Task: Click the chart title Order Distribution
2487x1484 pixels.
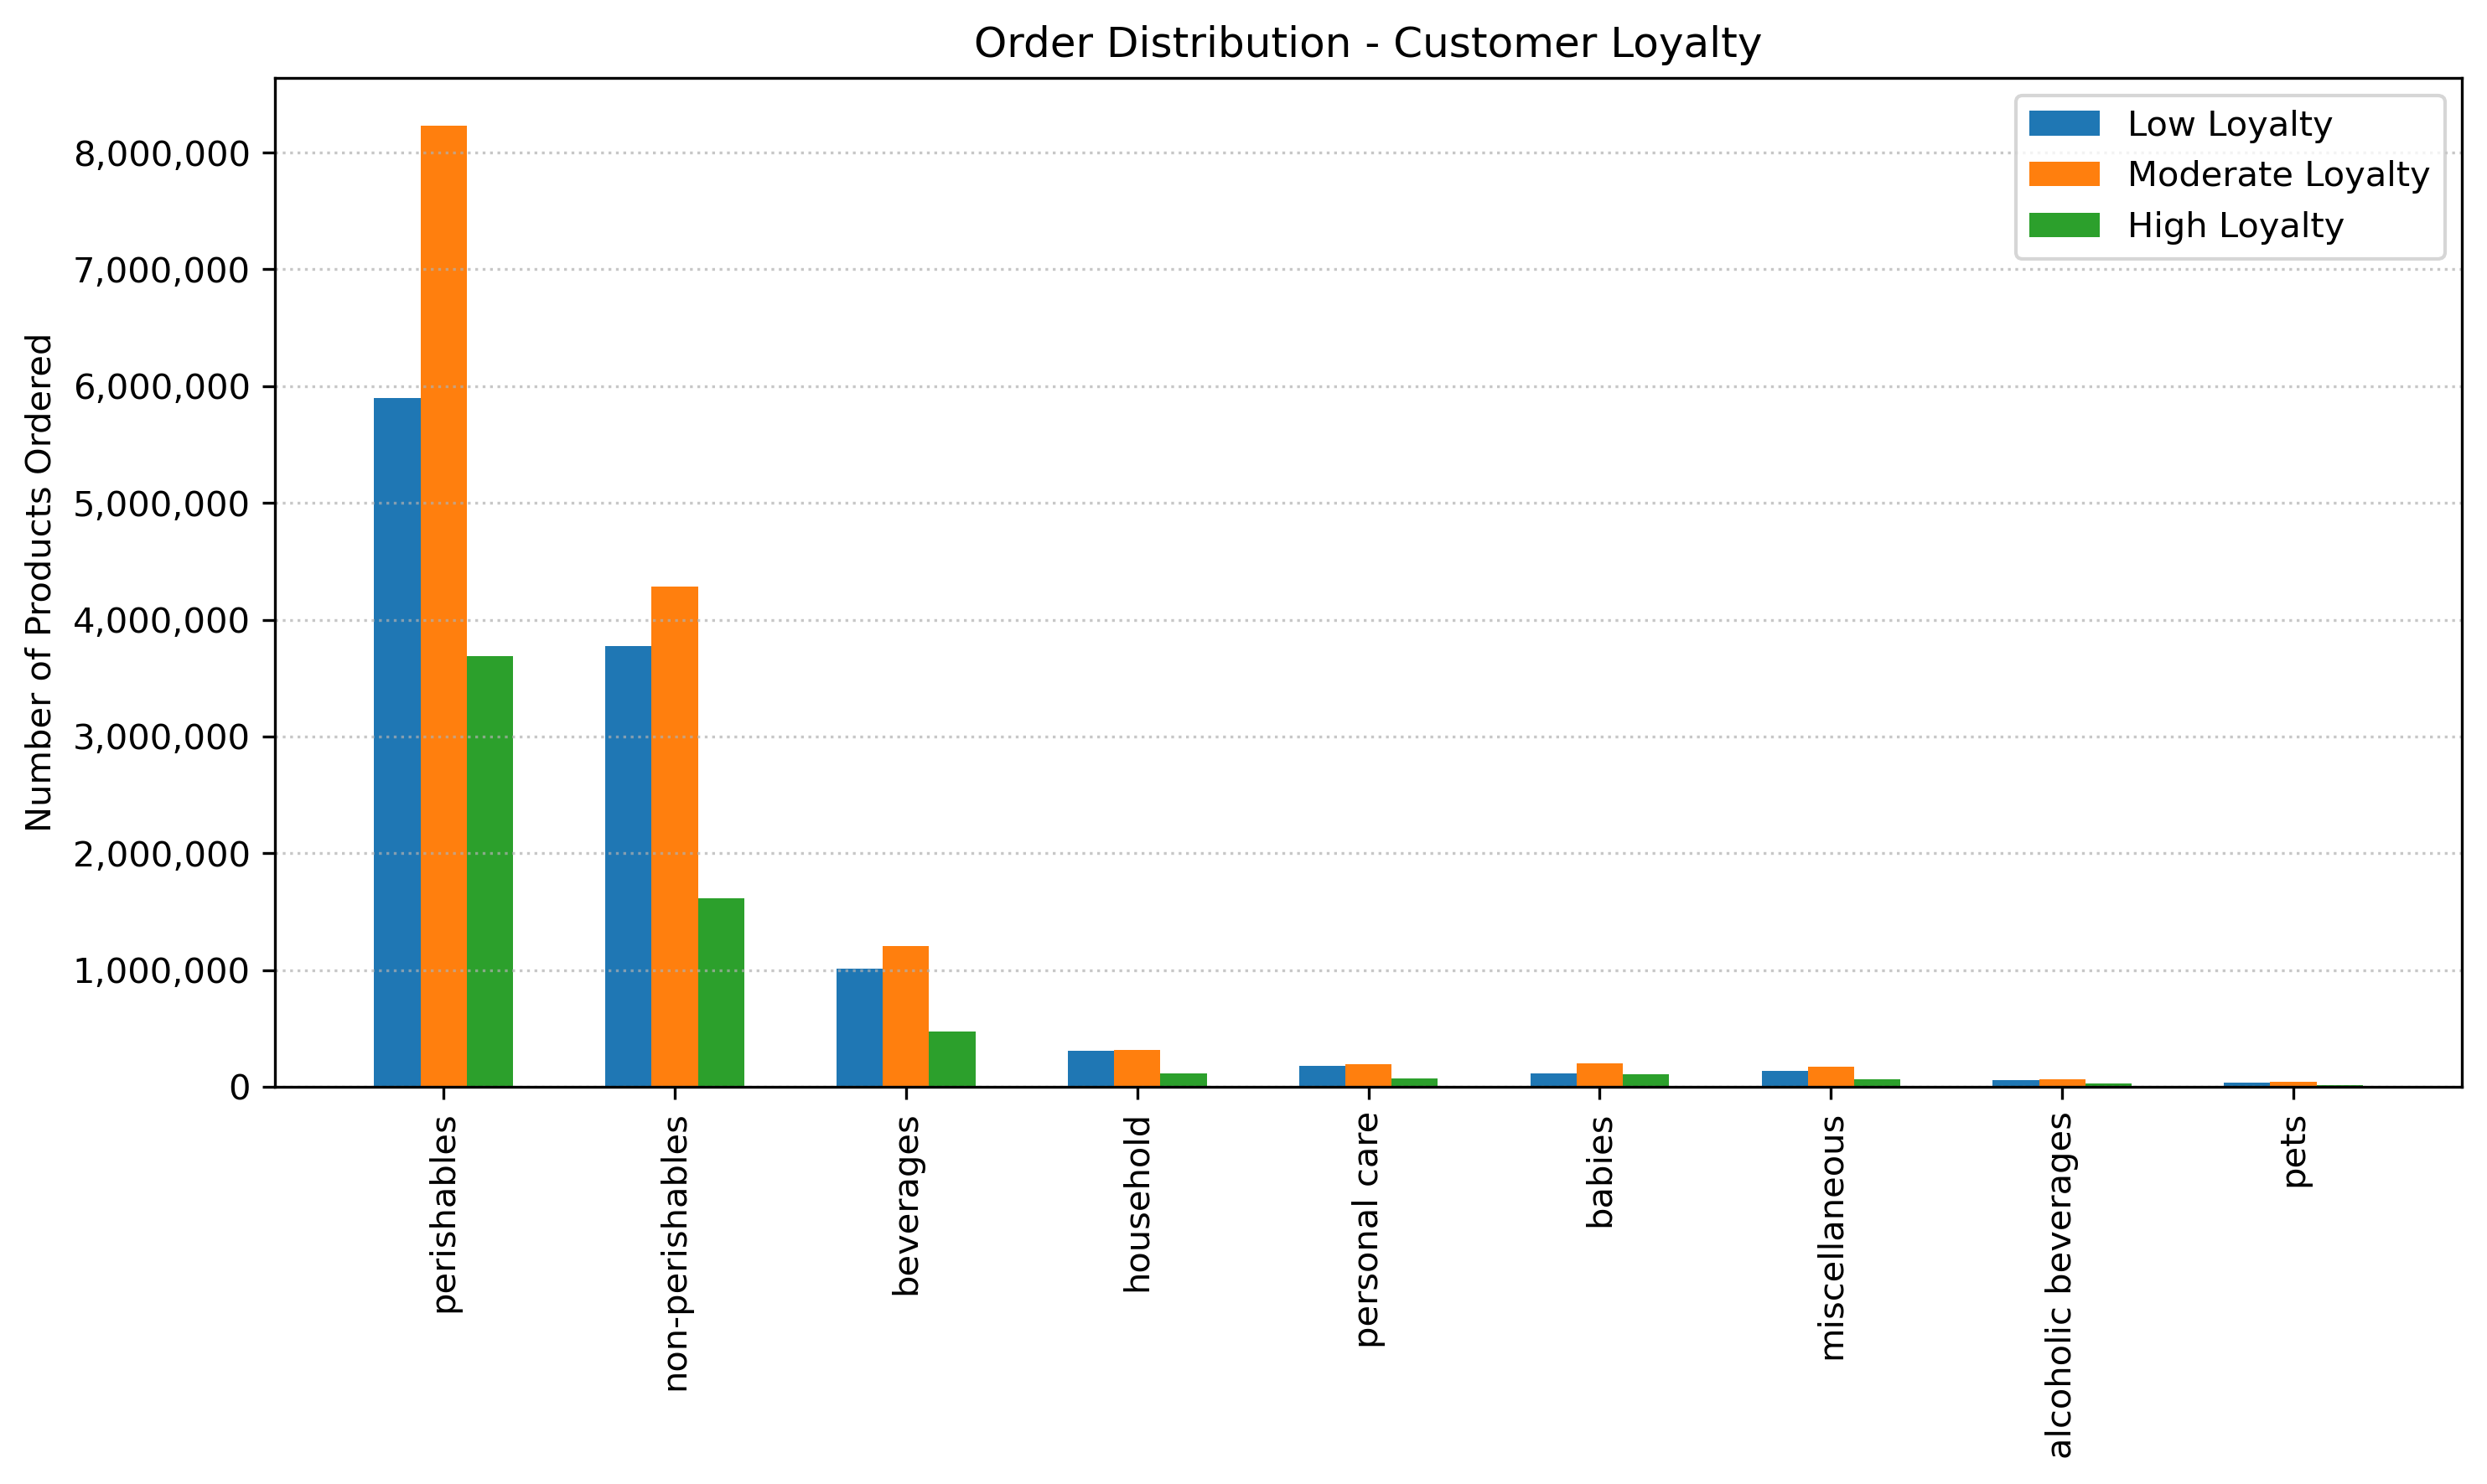Action: click(1366, 44)
